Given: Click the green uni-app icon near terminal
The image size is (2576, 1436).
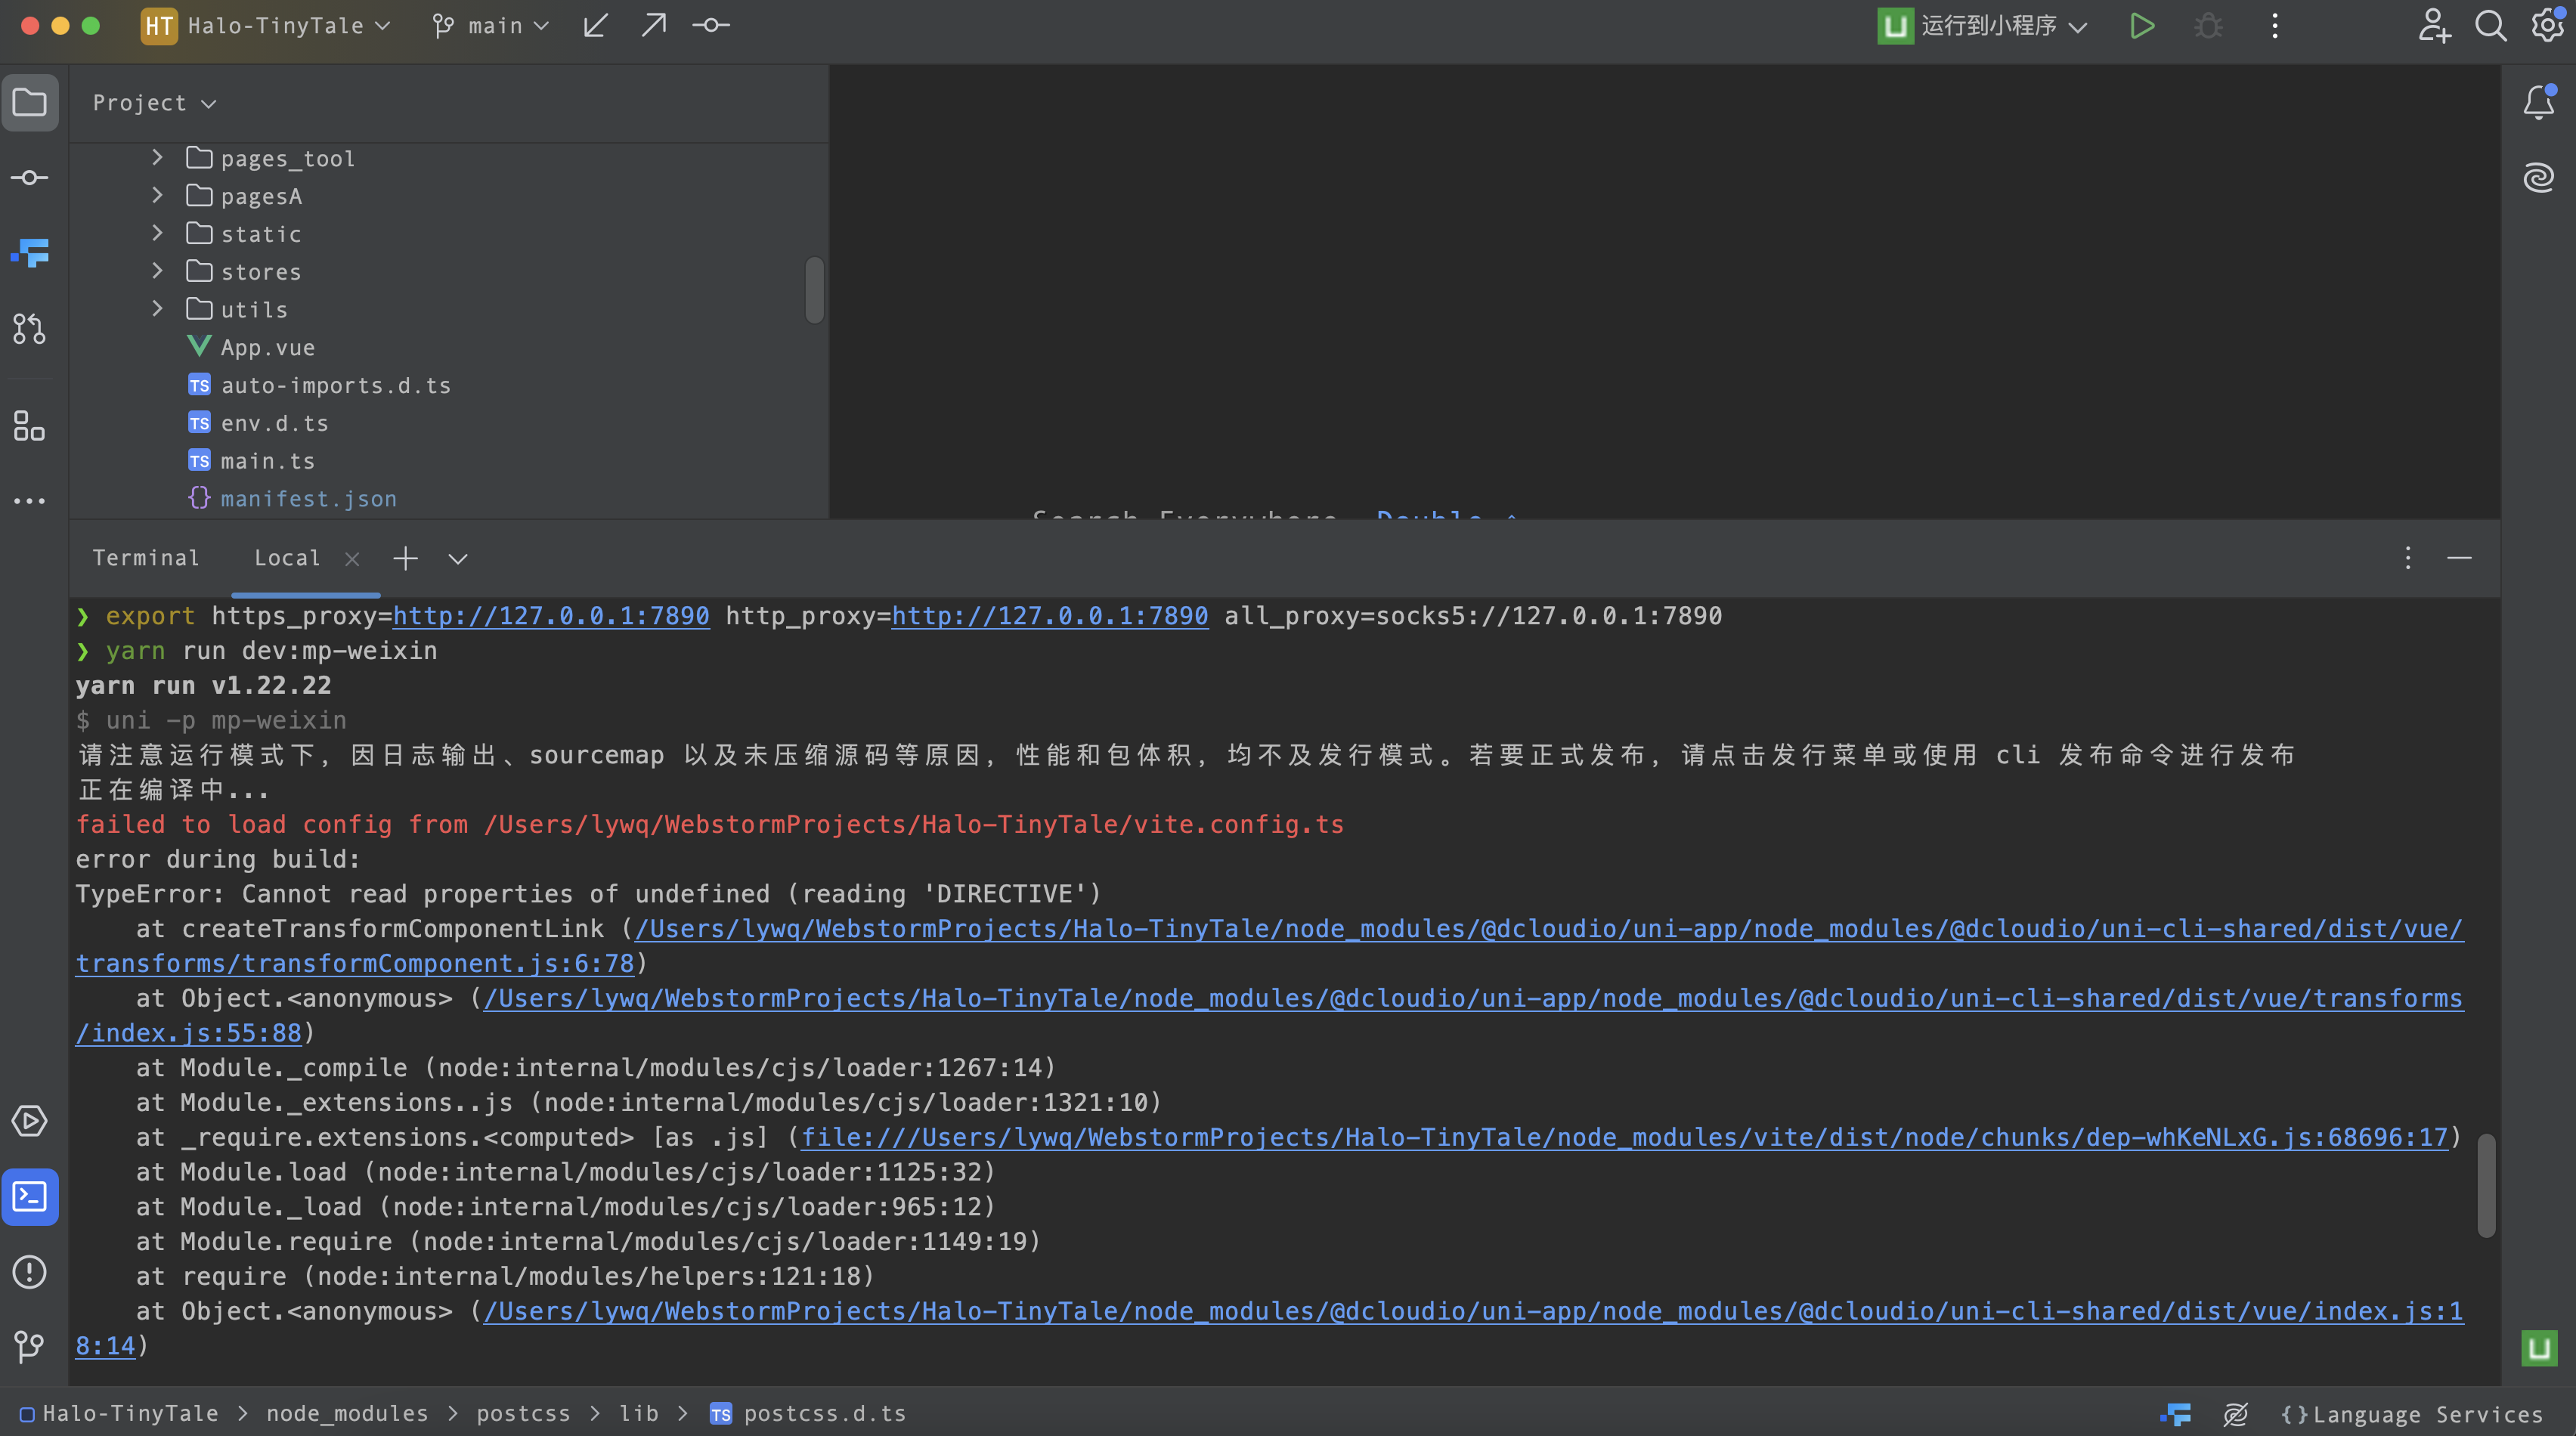Looking at the screenshot, I should pyautogui.click(x=2539, y=1349).
